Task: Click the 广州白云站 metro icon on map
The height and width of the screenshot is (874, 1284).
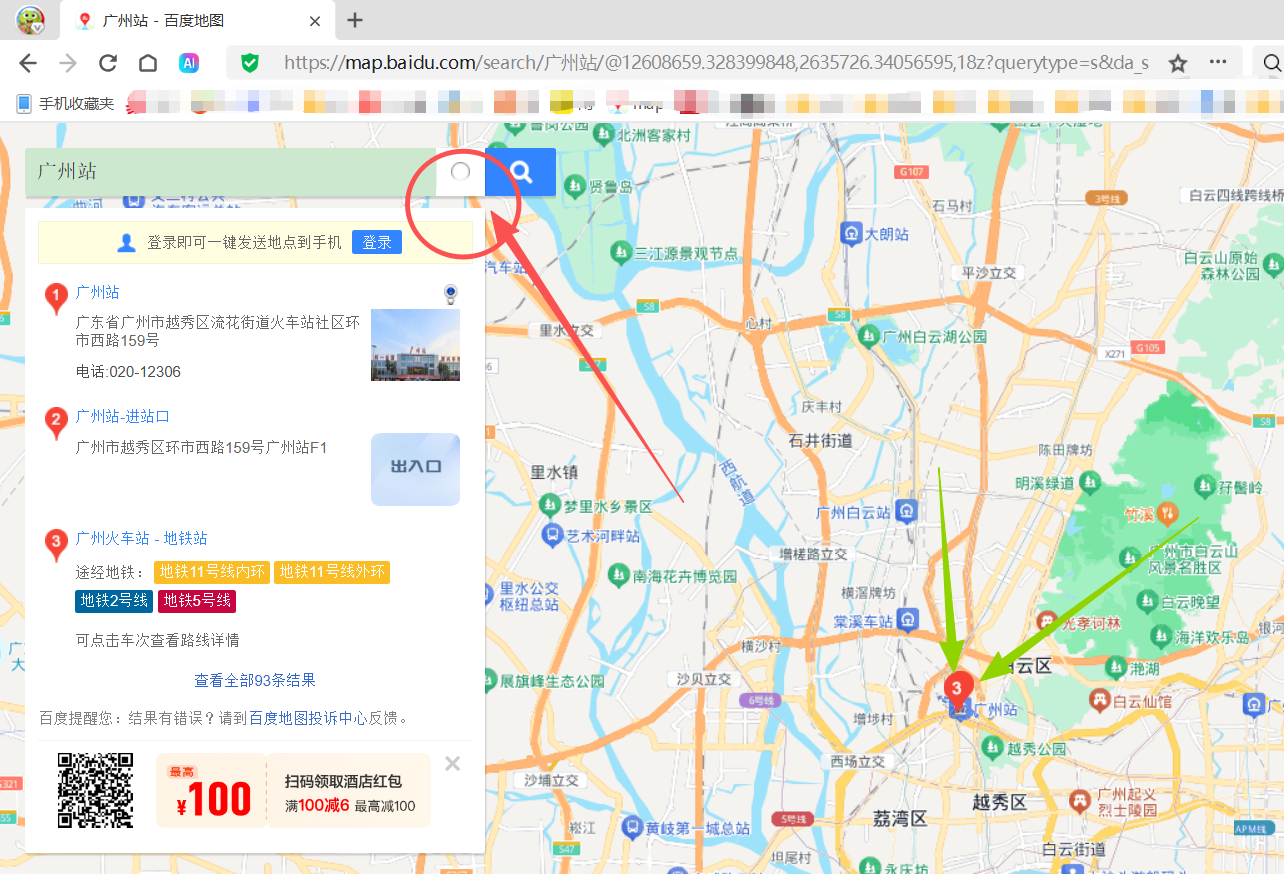Action: pos(905,511)
